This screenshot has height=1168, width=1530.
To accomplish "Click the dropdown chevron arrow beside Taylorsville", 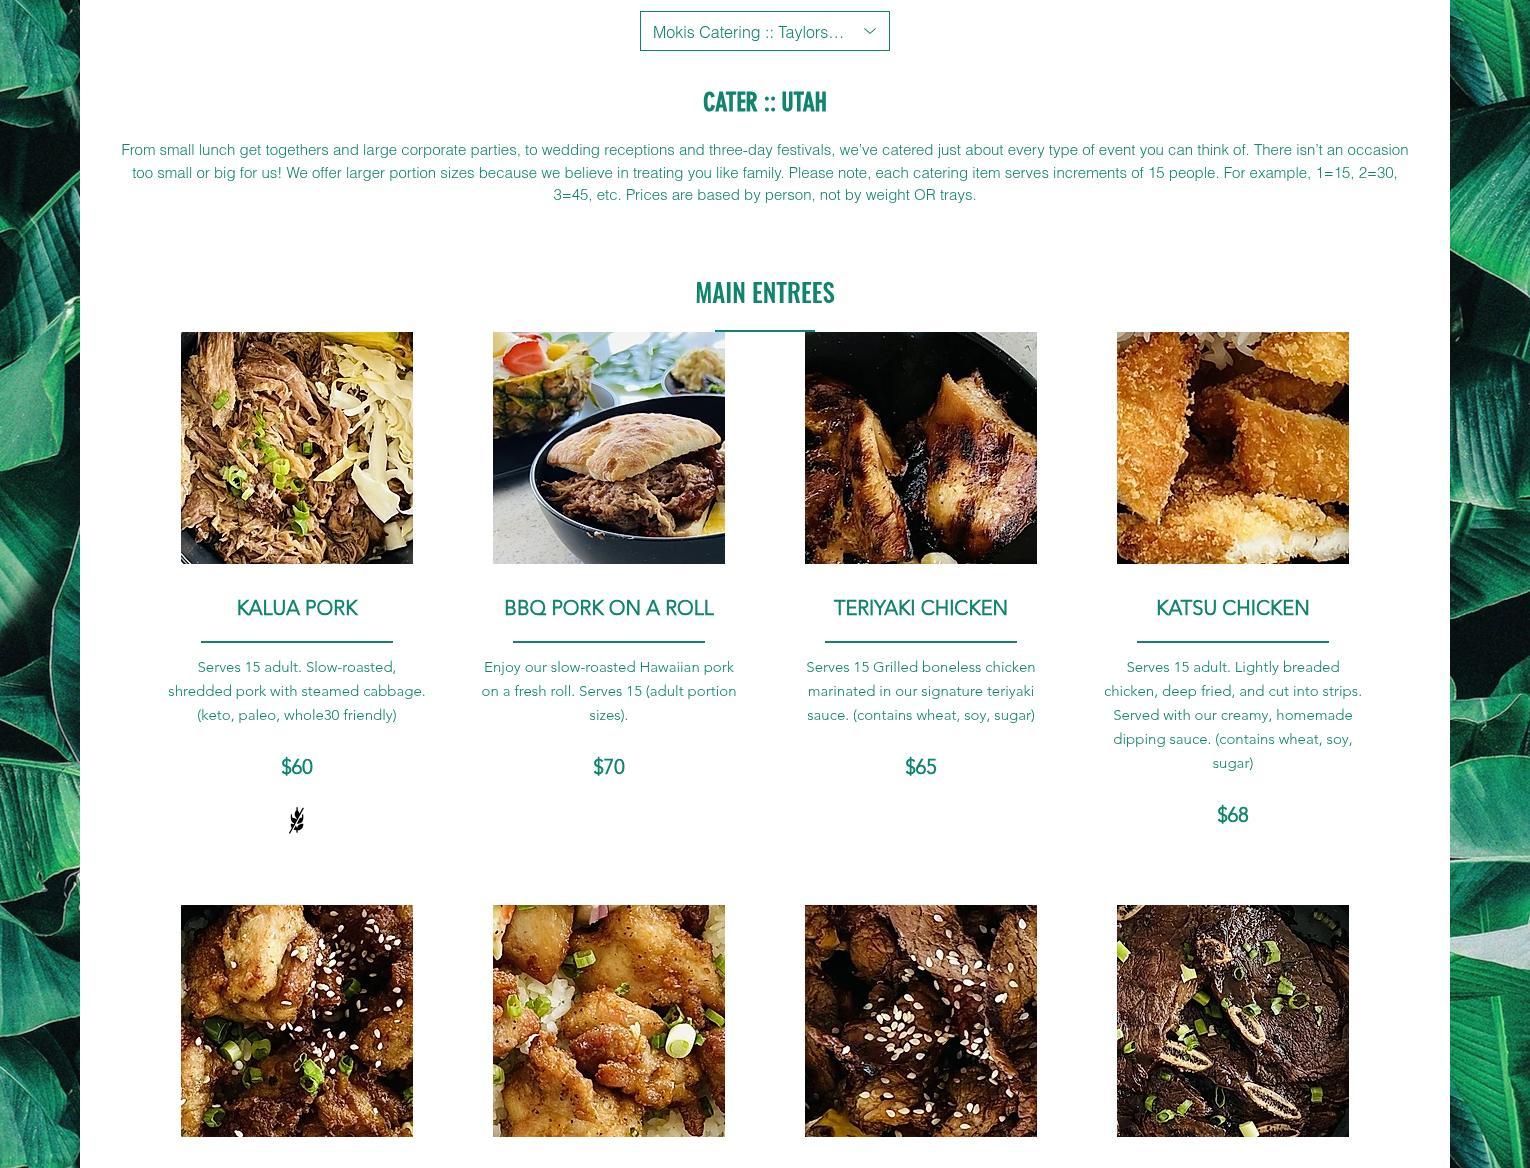I will 869,32.
